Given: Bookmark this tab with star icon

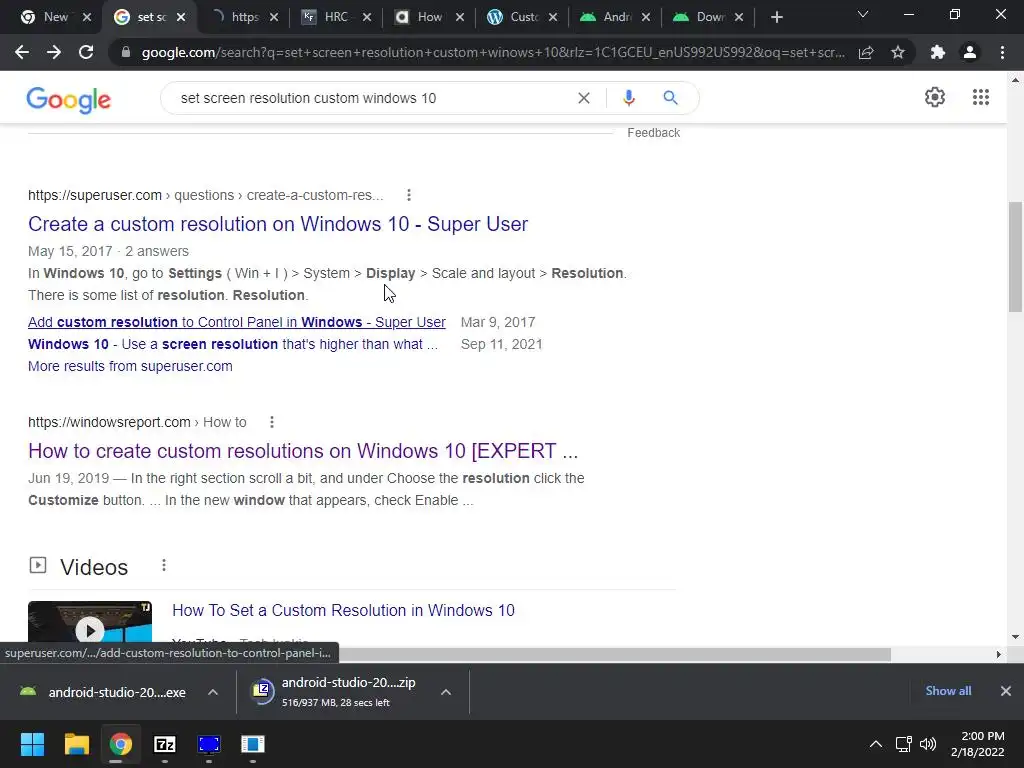Looking at the screenshot, I should (898, 52).
